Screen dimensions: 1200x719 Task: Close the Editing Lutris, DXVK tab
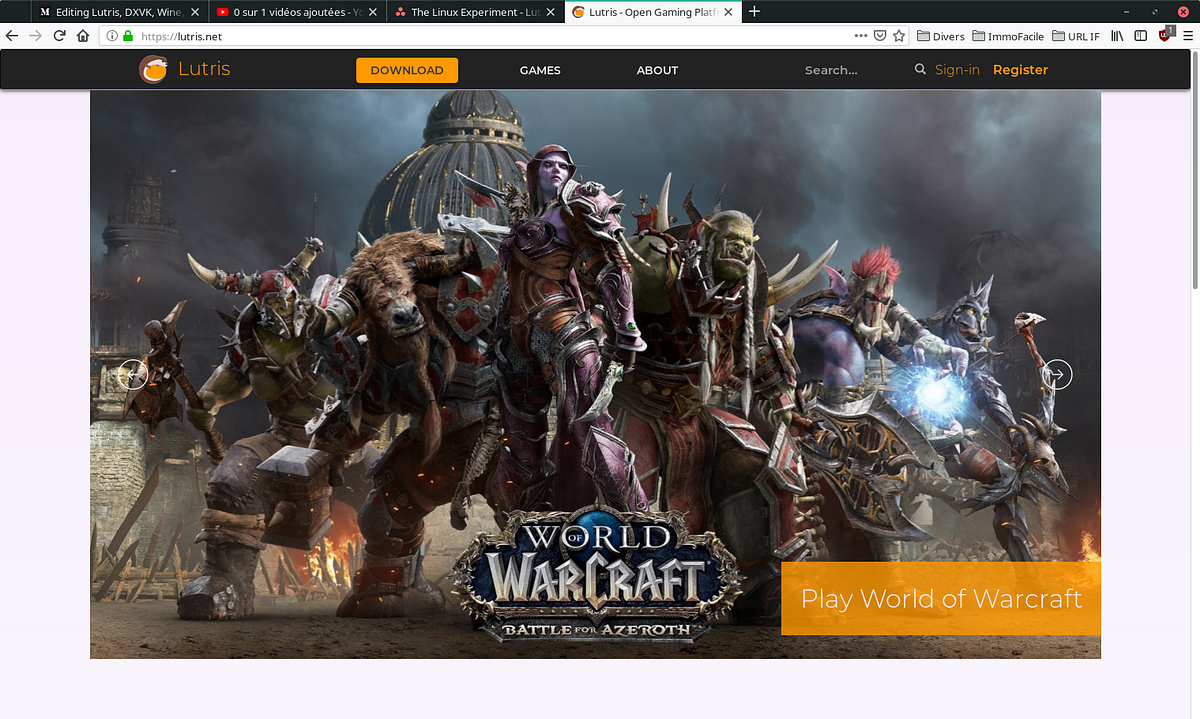[196, 12]
